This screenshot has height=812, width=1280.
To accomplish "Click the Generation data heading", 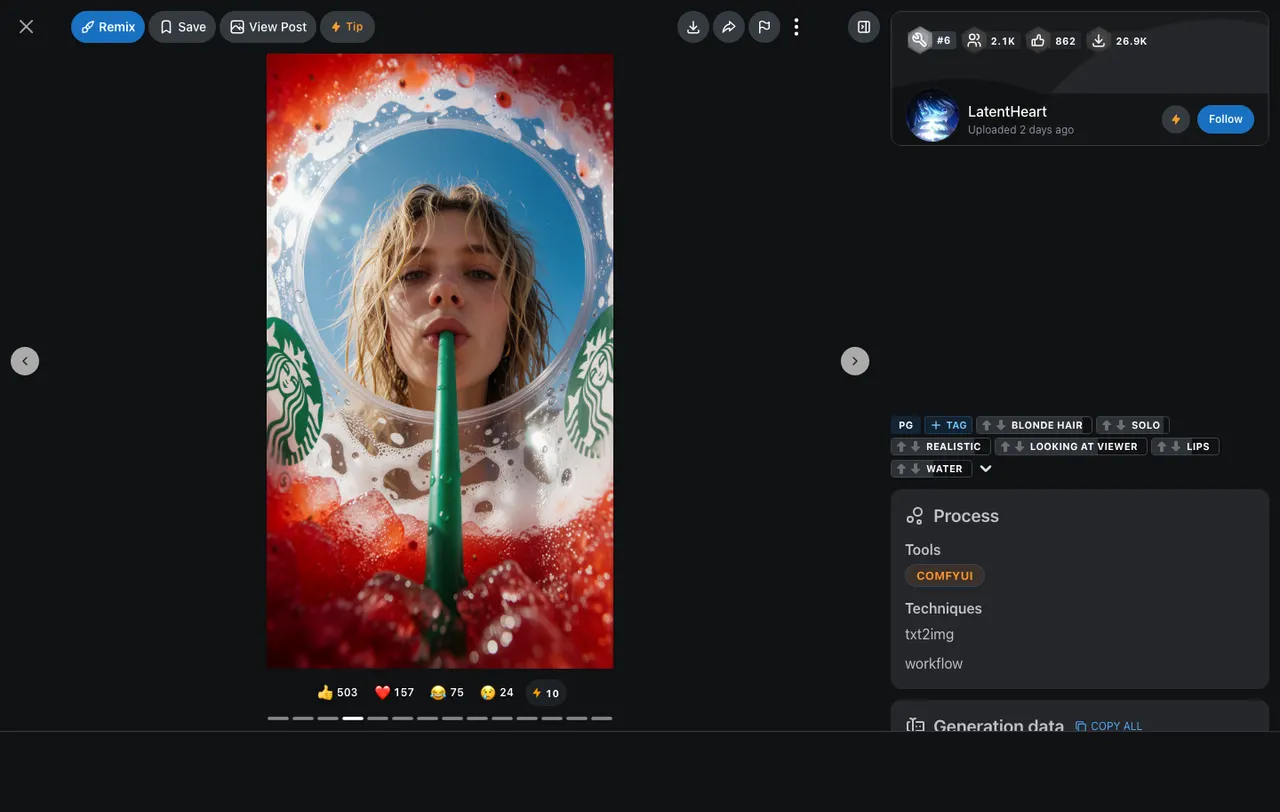I will coord(998,726).
